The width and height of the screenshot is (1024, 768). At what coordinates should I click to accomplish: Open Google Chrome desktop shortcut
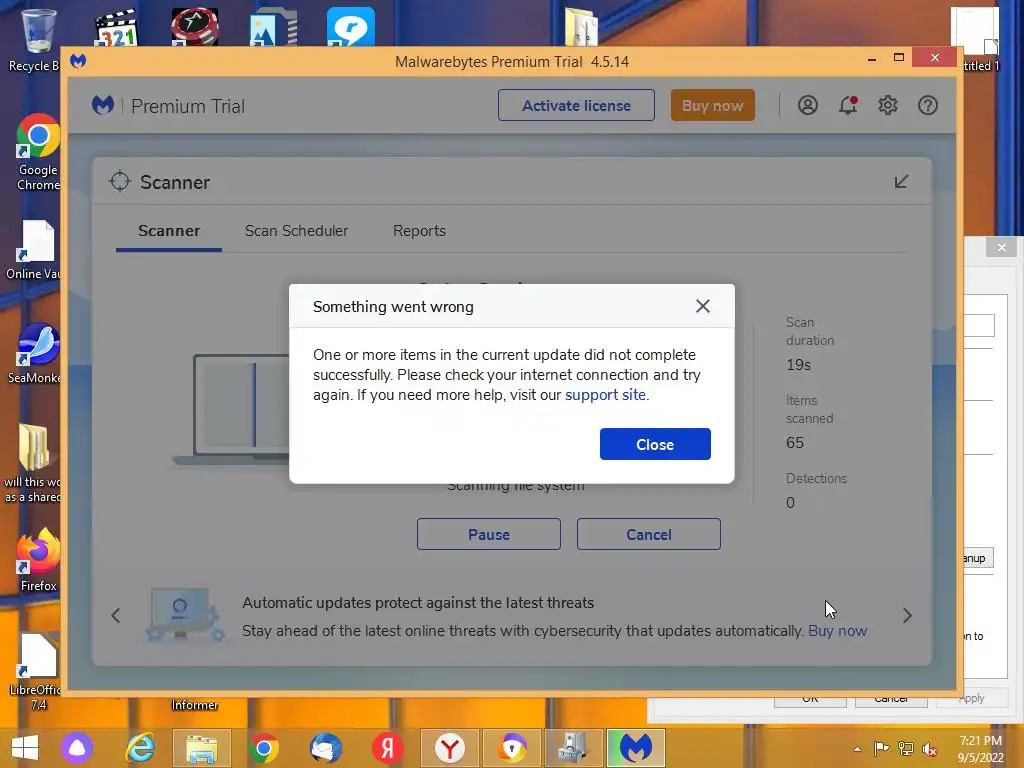point(38,153)
